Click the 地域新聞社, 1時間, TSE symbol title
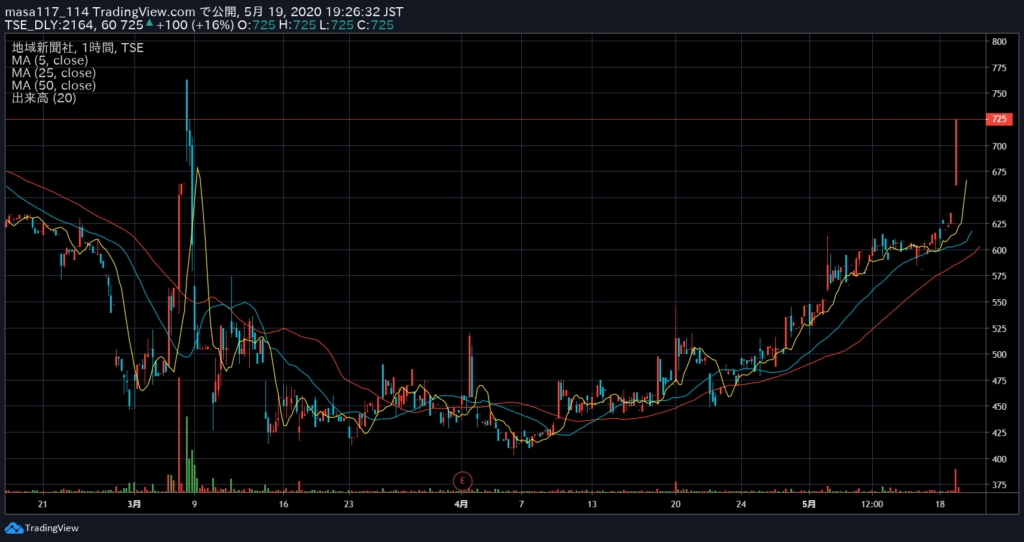This screenshot has height=542, width=1024. (78, 47)
